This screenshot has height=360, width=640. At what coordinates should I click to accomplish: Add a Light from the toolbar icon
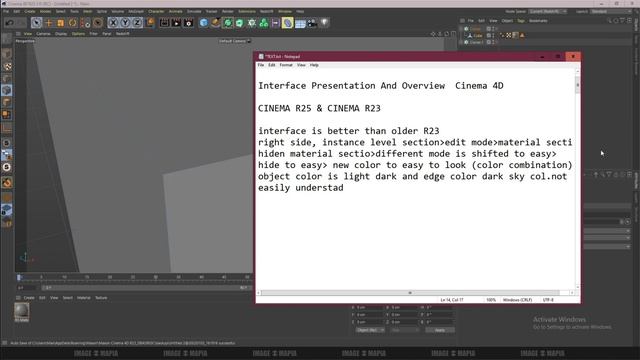324,22
